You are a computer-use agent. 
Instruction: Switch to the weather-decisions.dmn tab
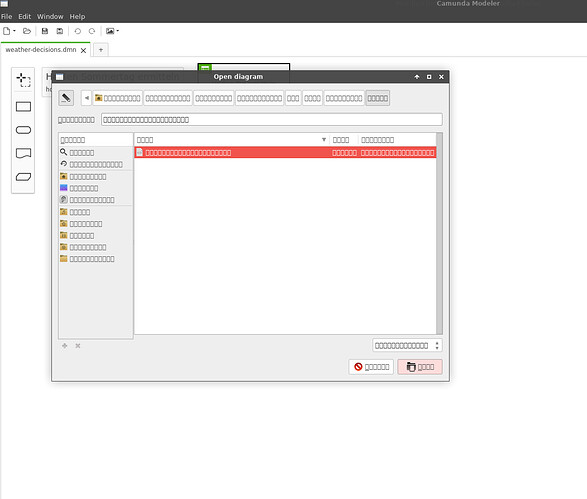tap(41, 50)
